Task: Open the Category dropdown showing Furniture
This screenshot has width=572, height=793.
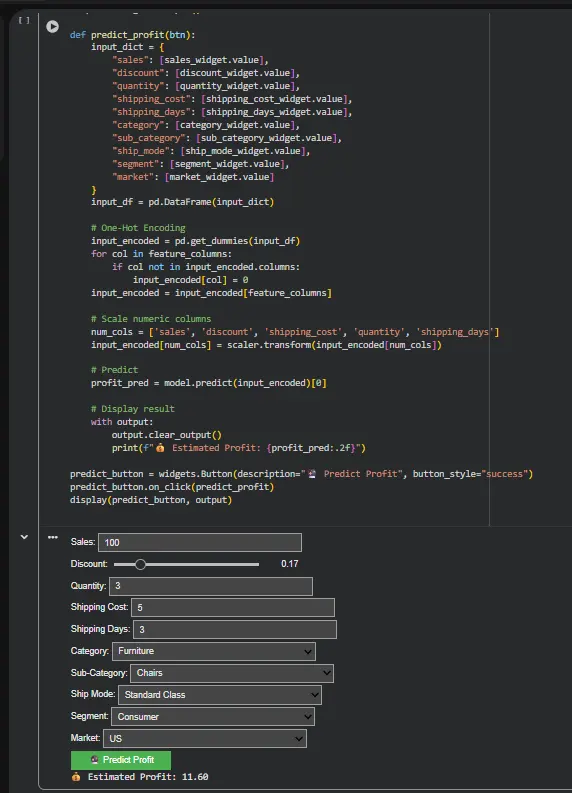Action: click(213, 651)
